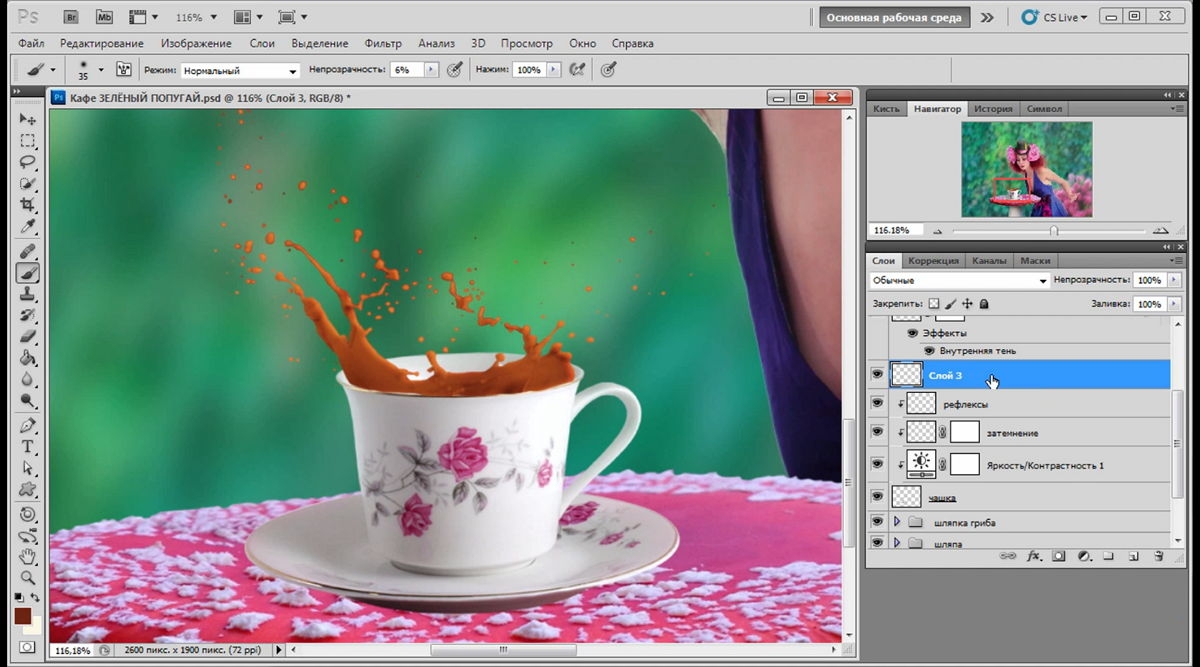Select the Rectangular Marquee tool
Image resolution: width=1200 pixels, height=667 pixels.
[x=28, y=141]
